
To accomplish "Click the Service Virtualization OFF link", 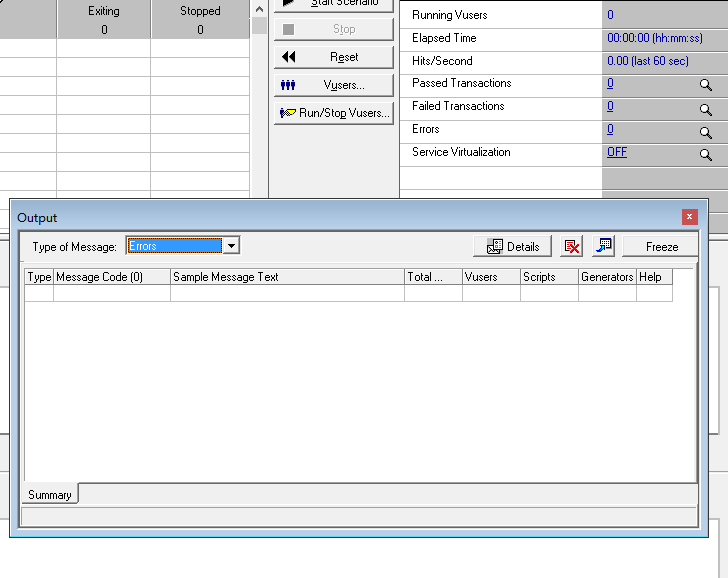I will tap(617, 152).
